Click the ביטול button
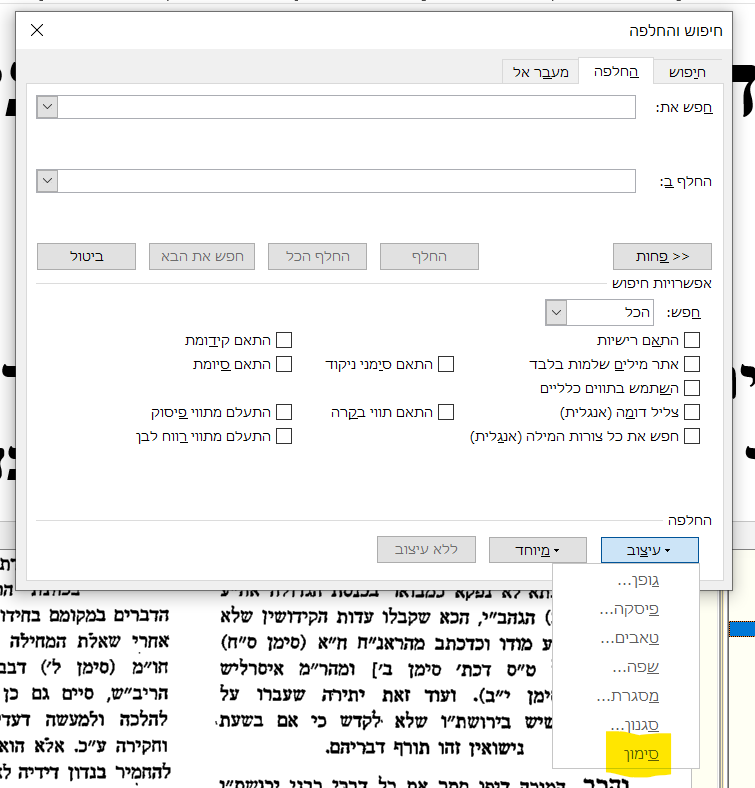The width and height of the screenshot is (755, 788). pos(86,256)
